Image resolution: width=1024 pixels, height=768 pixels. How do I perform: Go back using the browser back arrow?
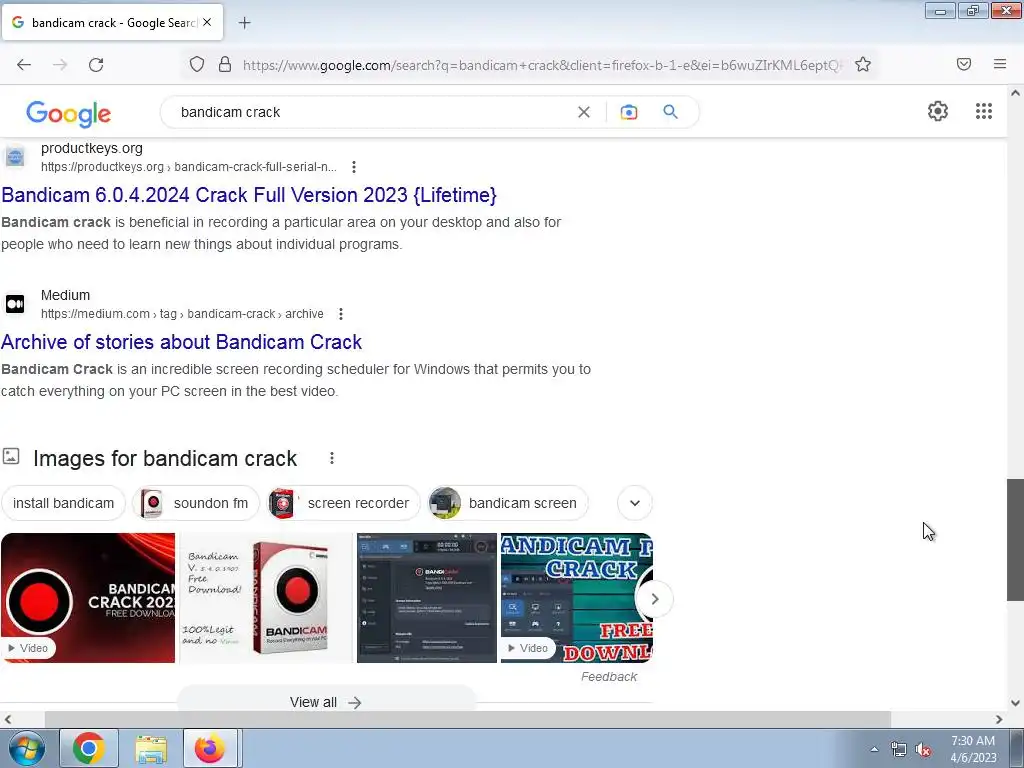(x=24, y=65)
